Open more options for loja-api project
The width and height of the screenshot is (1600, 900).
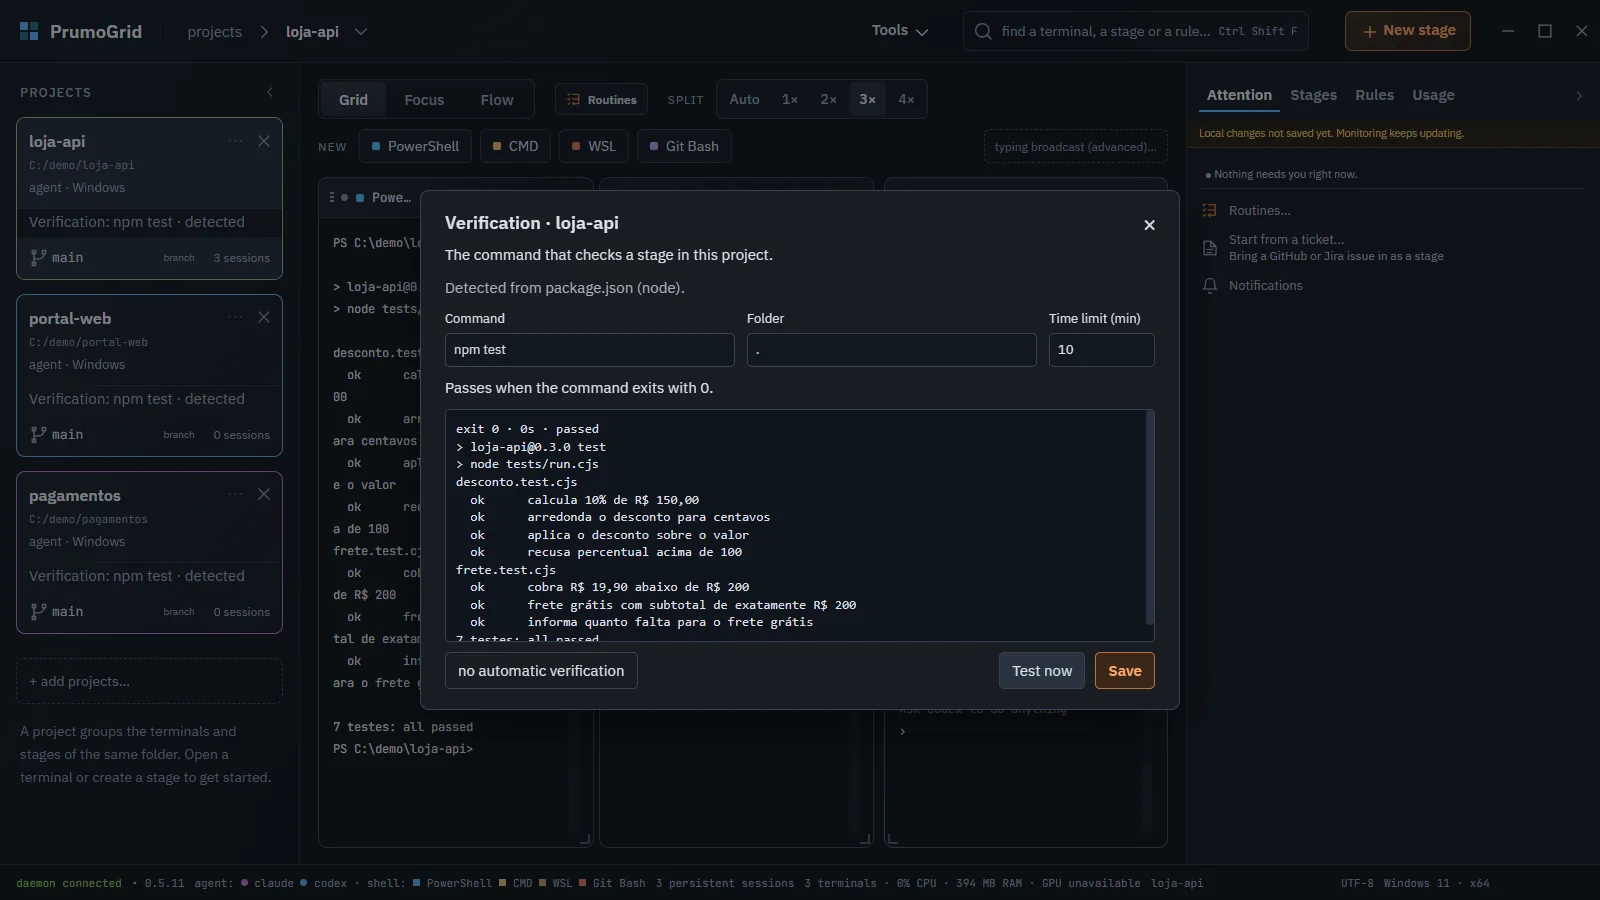pos(235,141)
